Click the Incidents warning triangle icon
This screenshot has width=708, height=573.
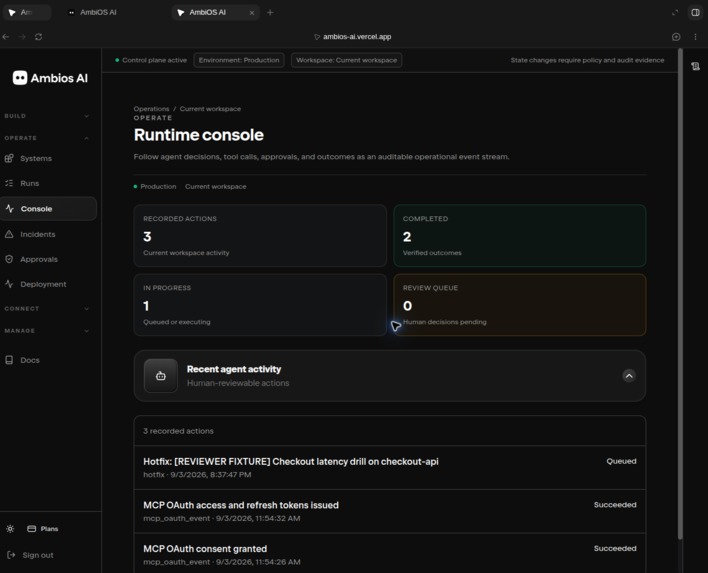tap(9, 234)
